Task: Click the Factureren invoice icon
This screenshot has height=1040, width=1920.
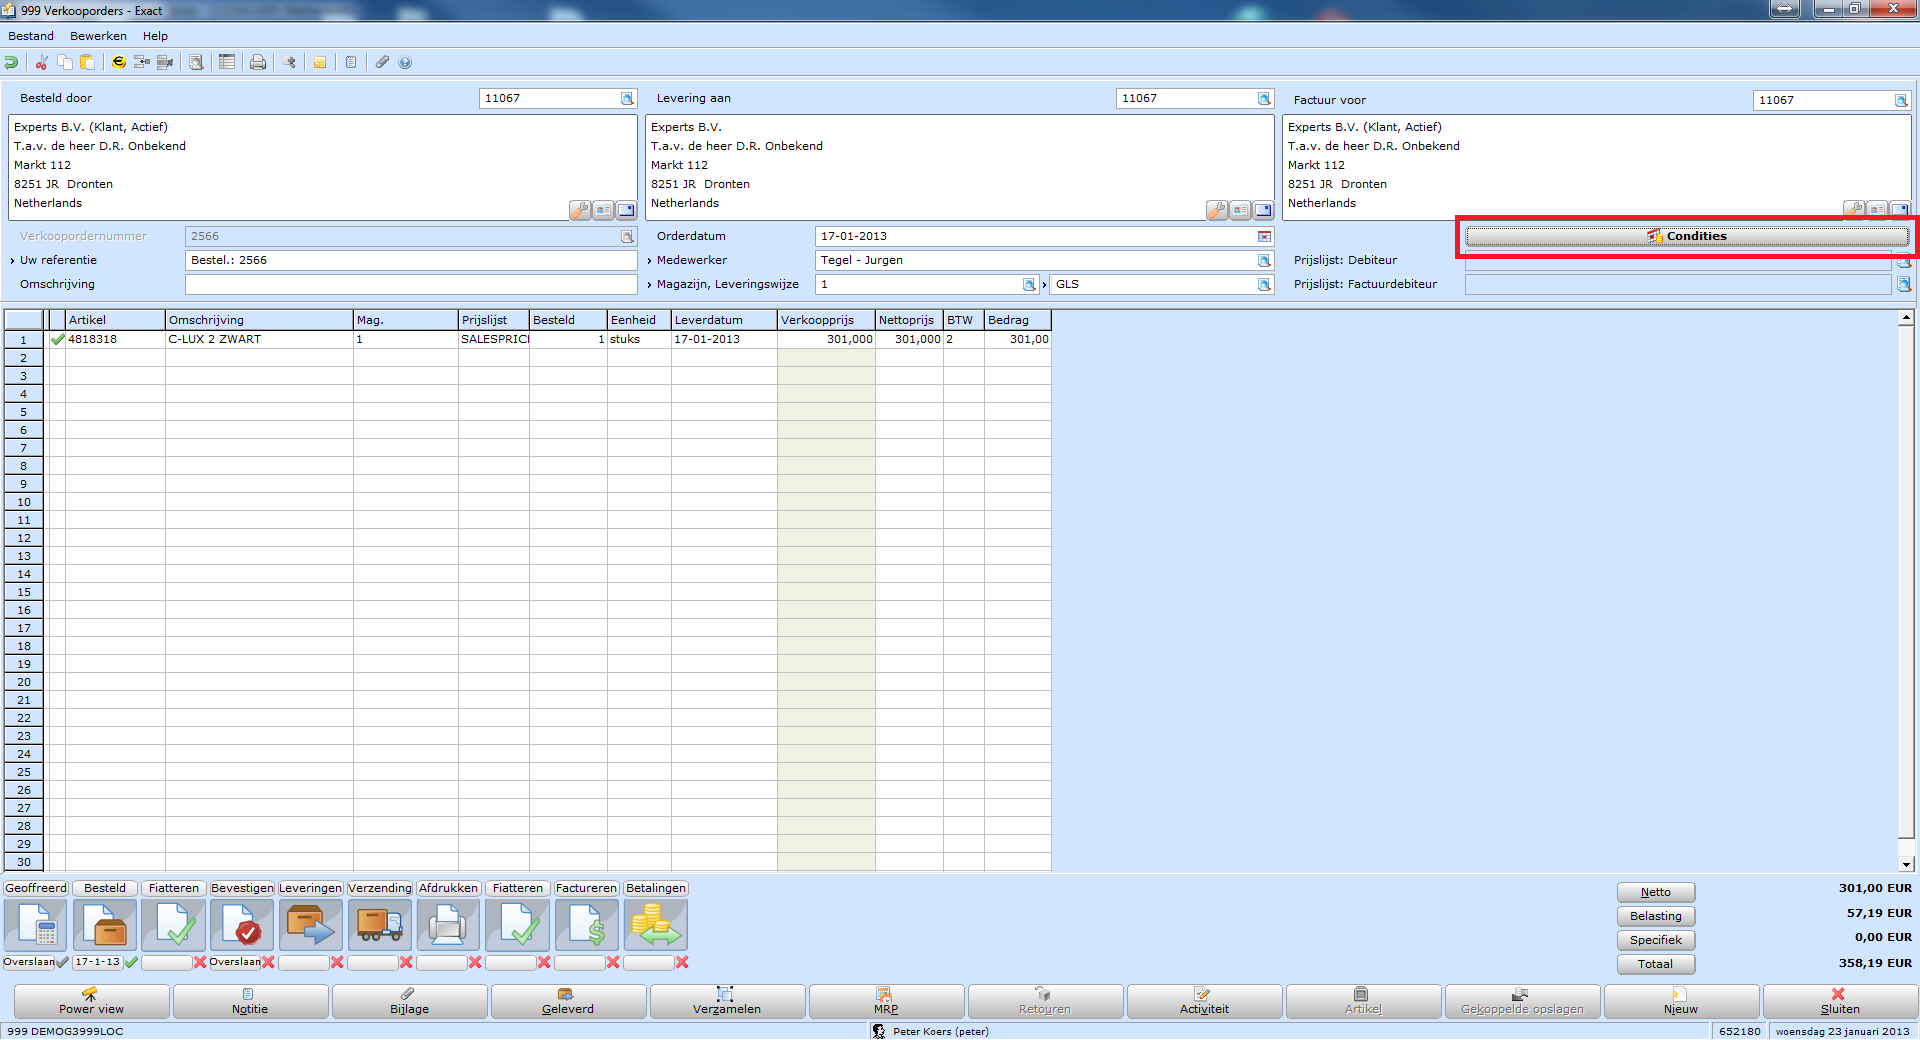Action: pos(586,925)
